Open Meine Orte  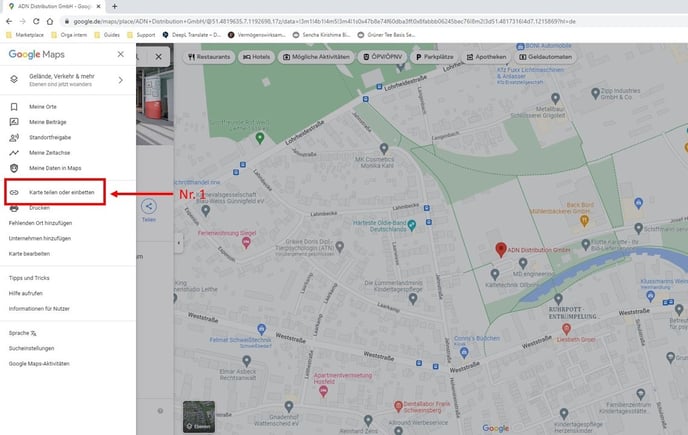(x=43, y=107)
